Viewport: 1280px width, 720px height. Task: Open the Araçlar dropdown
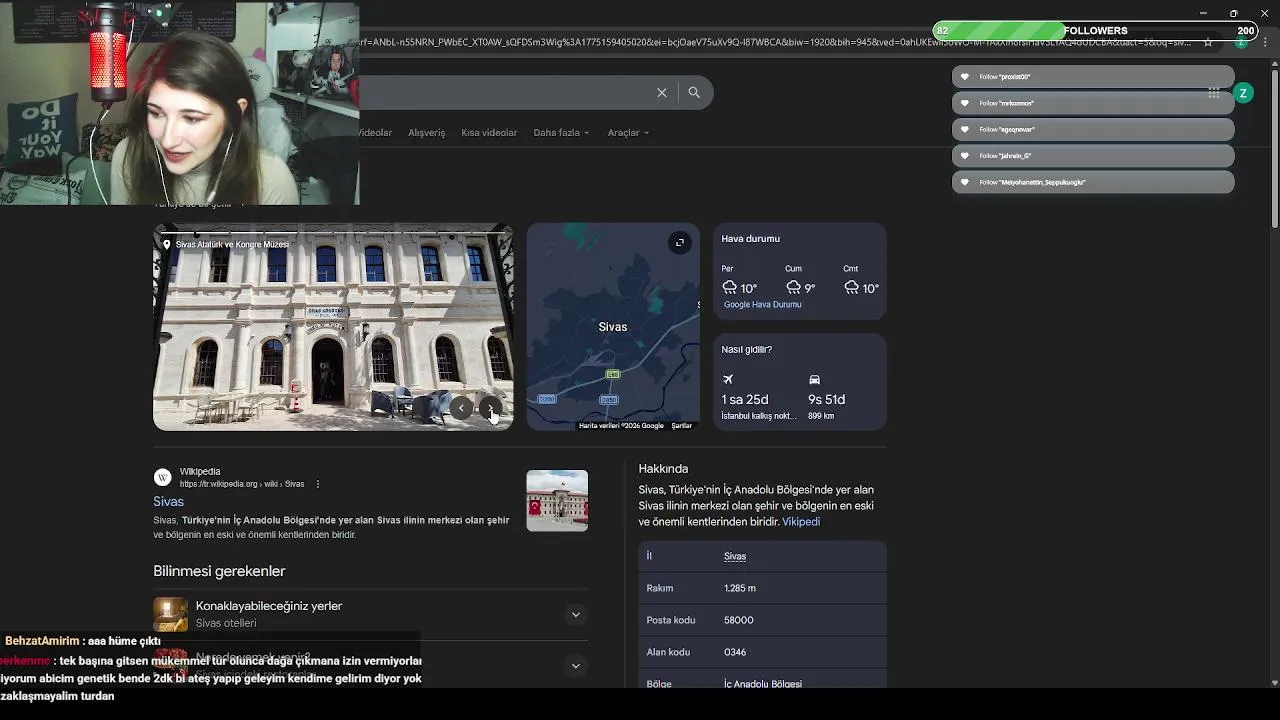click(628, 133)
